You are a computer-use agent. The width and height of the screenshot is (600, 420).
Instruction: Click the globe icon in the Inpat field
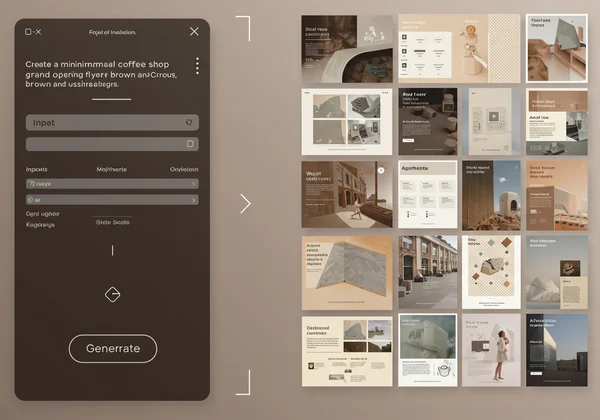189,122
